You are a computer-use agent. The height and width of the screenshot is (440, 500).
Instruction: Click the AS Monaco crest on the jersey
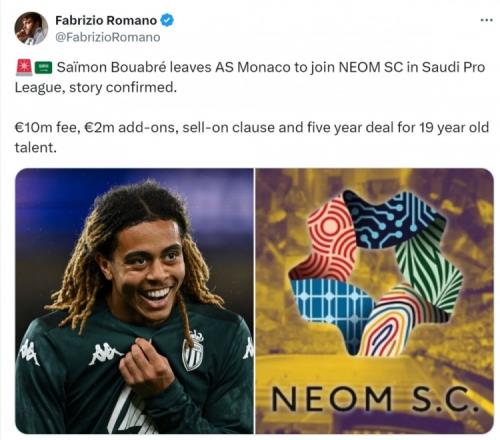click(193, 351)
